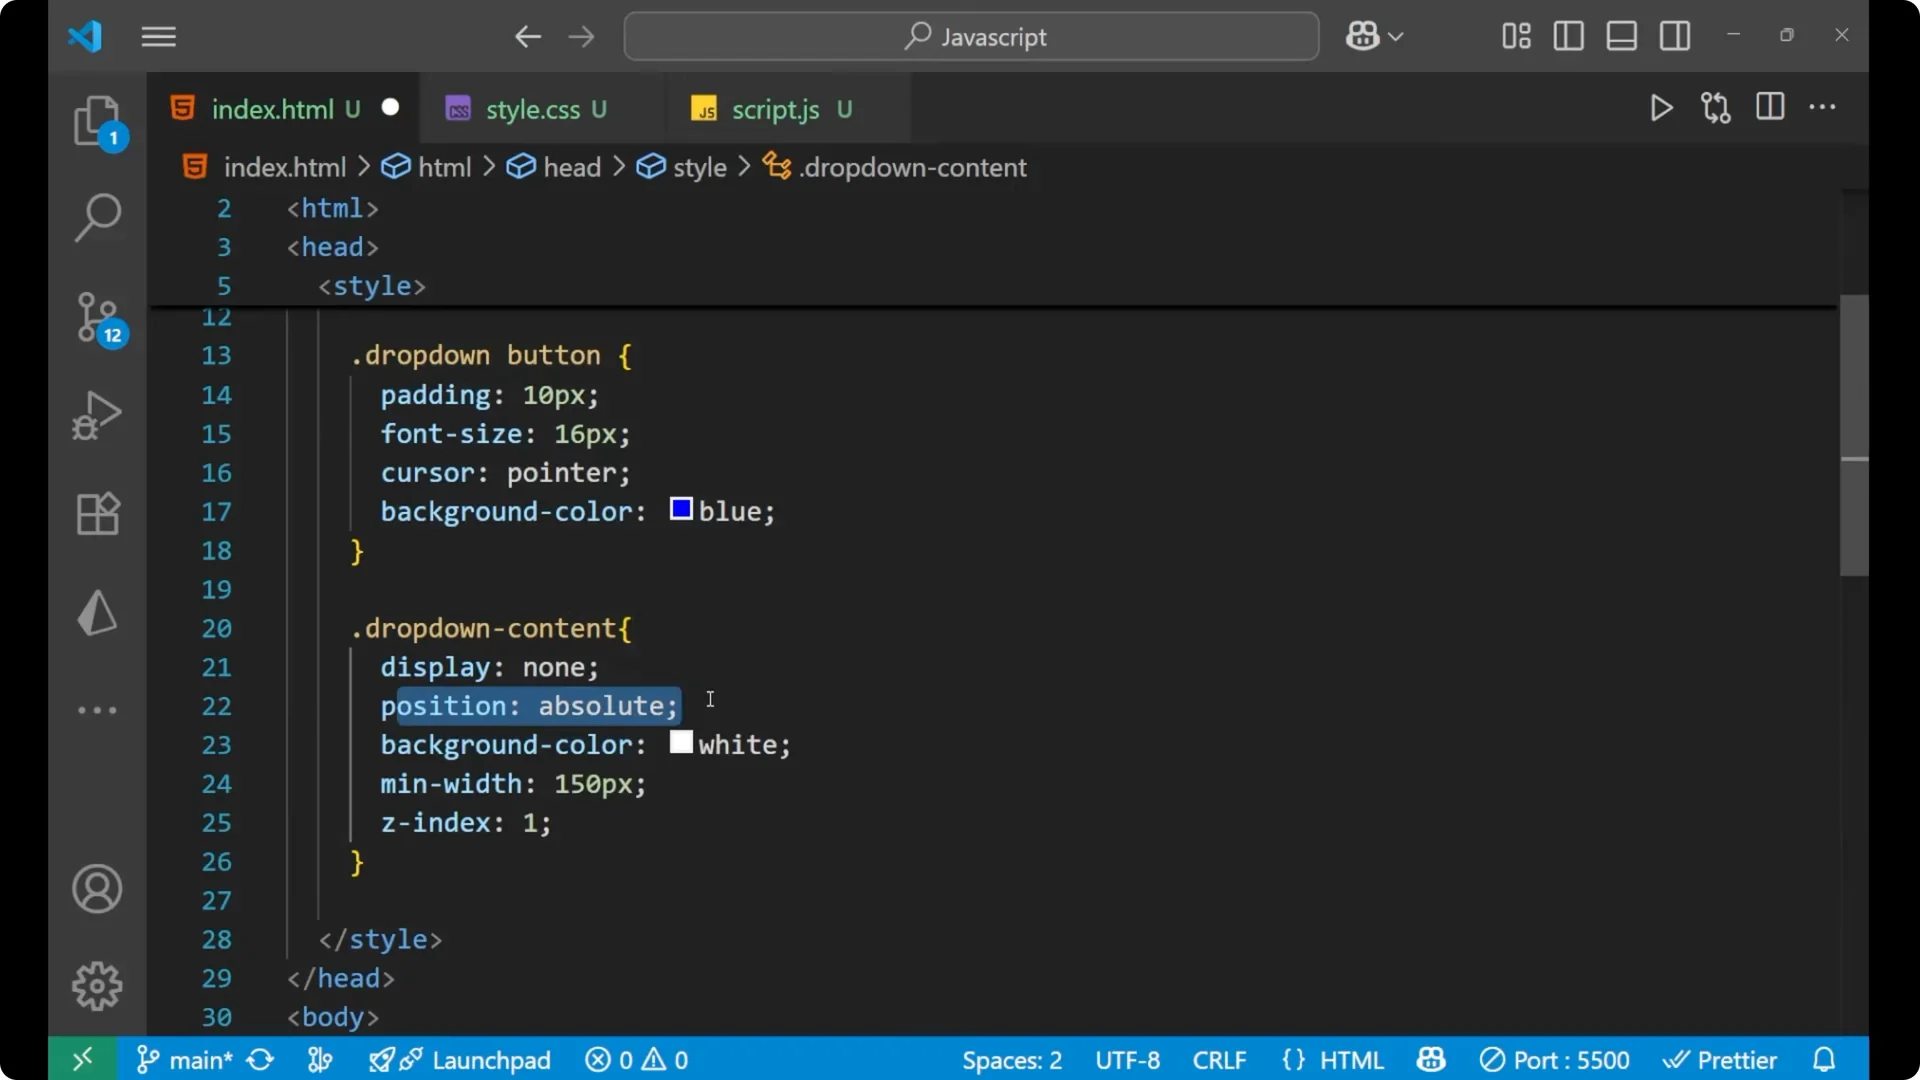1920x1080 pixels.
Task: Open the Search panel
Action: point(97,217)
